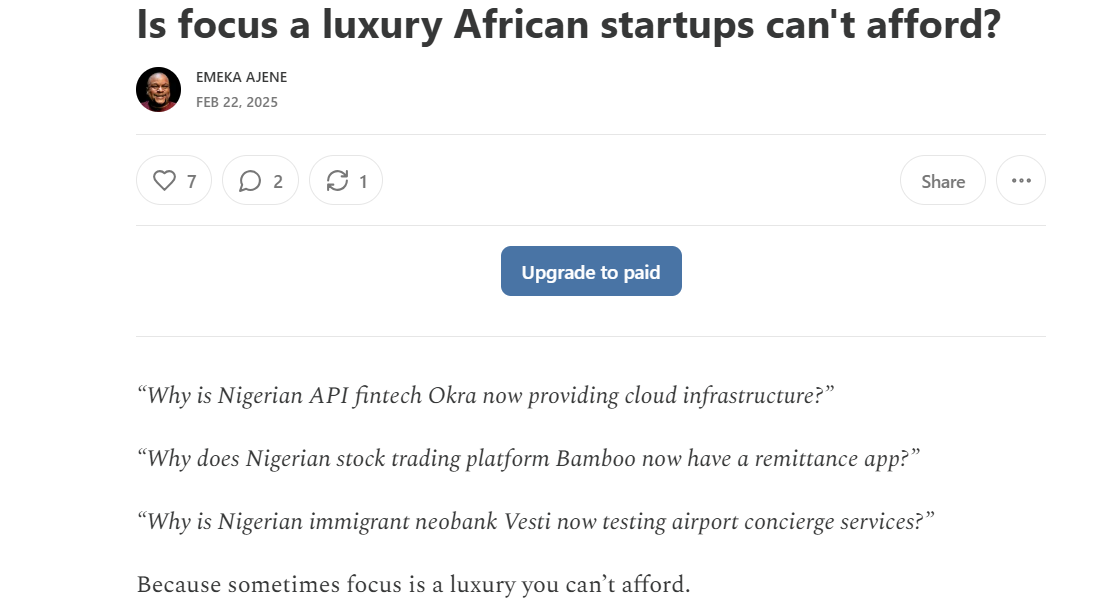The height and width of the screenshot is (599, 1109).
Task: Click the restack count number 1
Action: [x=363, y=182]
